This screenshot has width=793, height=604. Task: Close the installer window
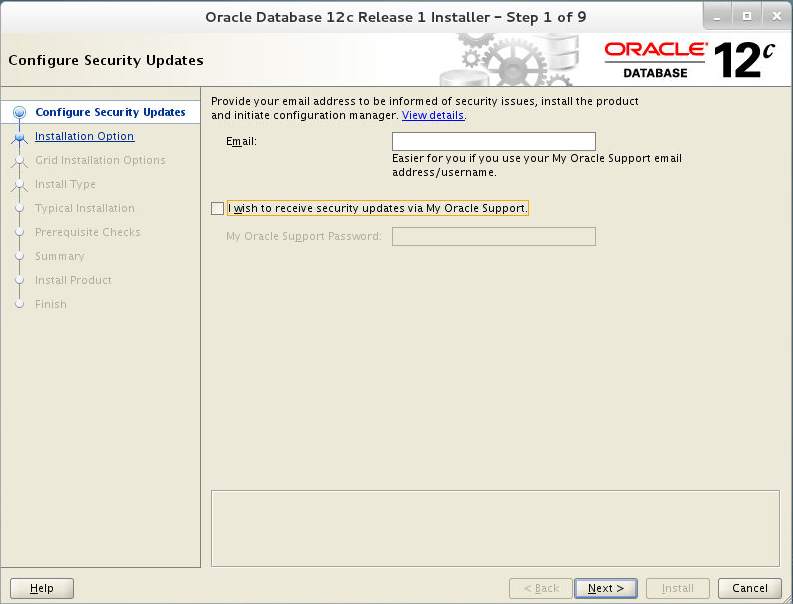[x=777, y=16]
